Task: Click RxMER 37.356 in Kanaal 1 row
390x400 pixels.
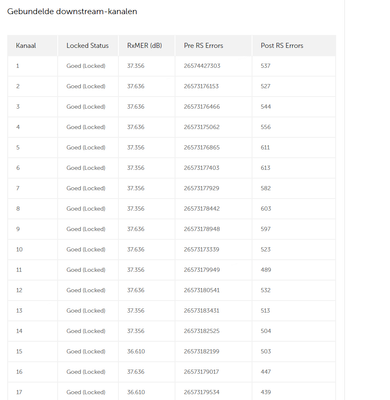Action: 136,66
